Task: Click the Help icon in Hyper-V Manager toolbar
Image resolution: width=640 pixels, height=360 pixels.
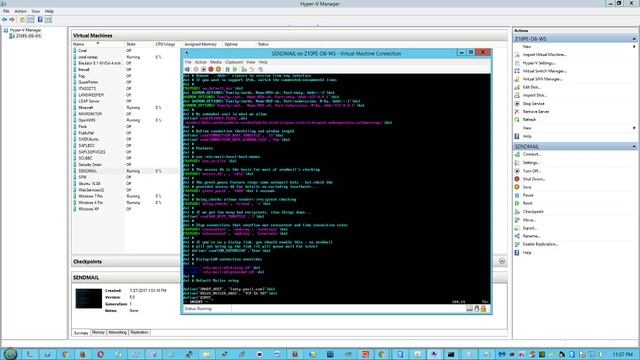Action: coord(40,20)
